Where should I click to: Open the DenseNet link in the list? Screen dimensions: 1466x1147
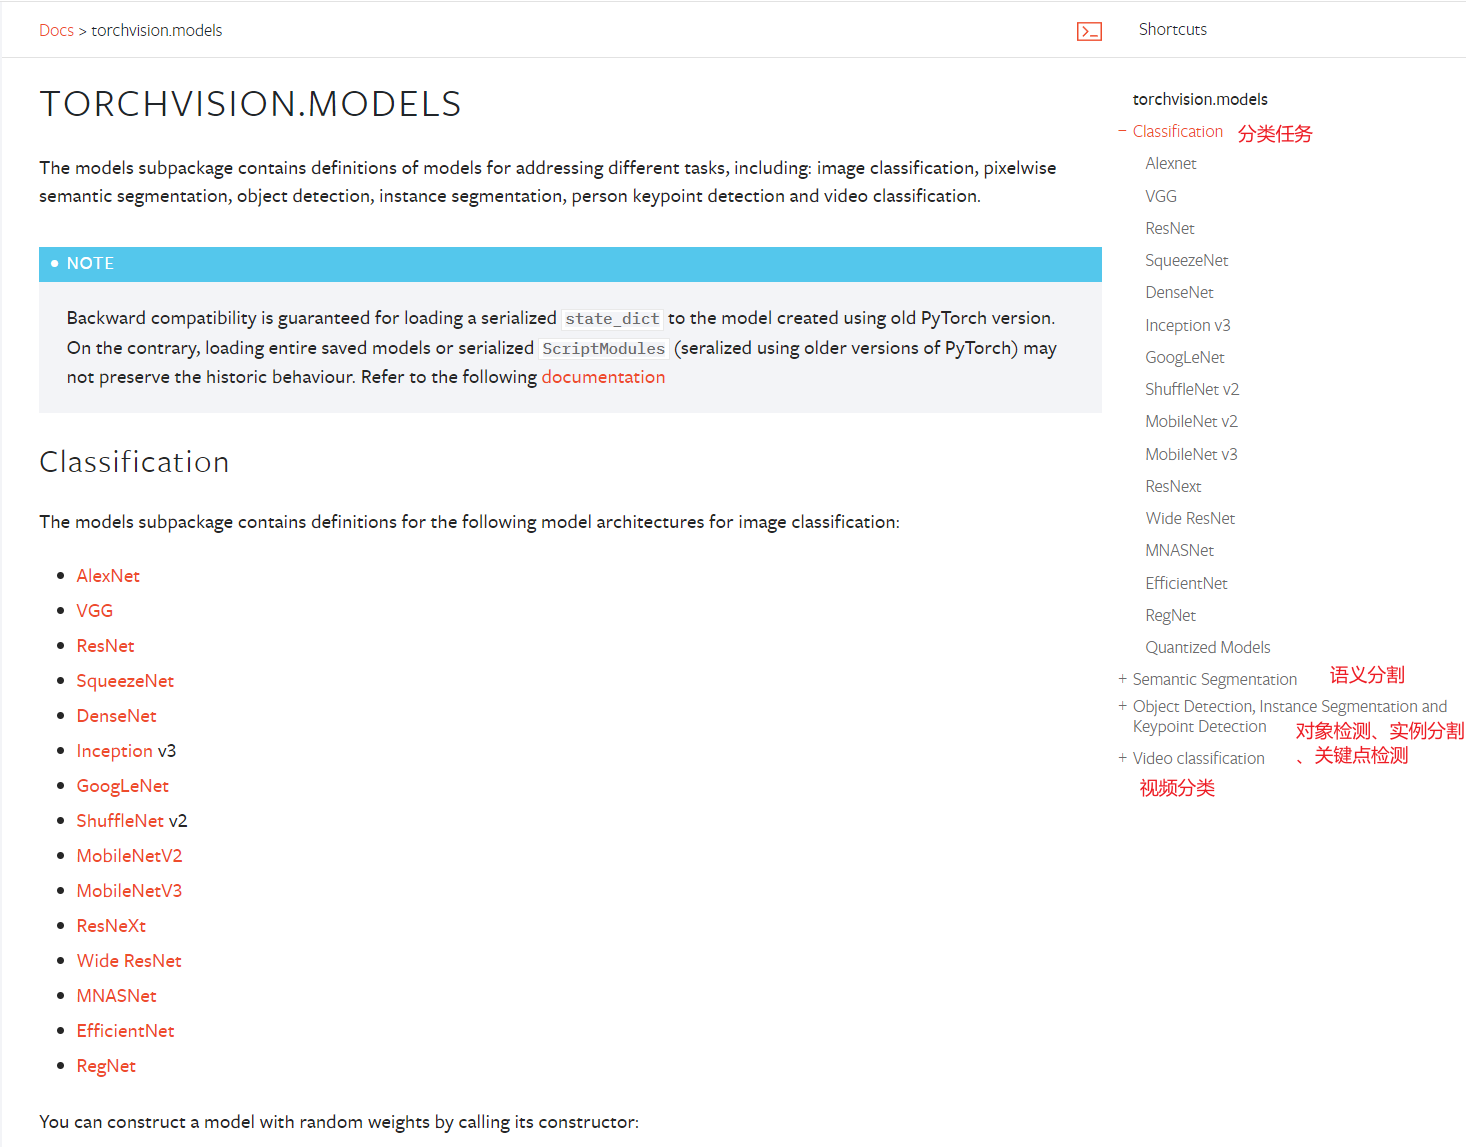[116, 716]
